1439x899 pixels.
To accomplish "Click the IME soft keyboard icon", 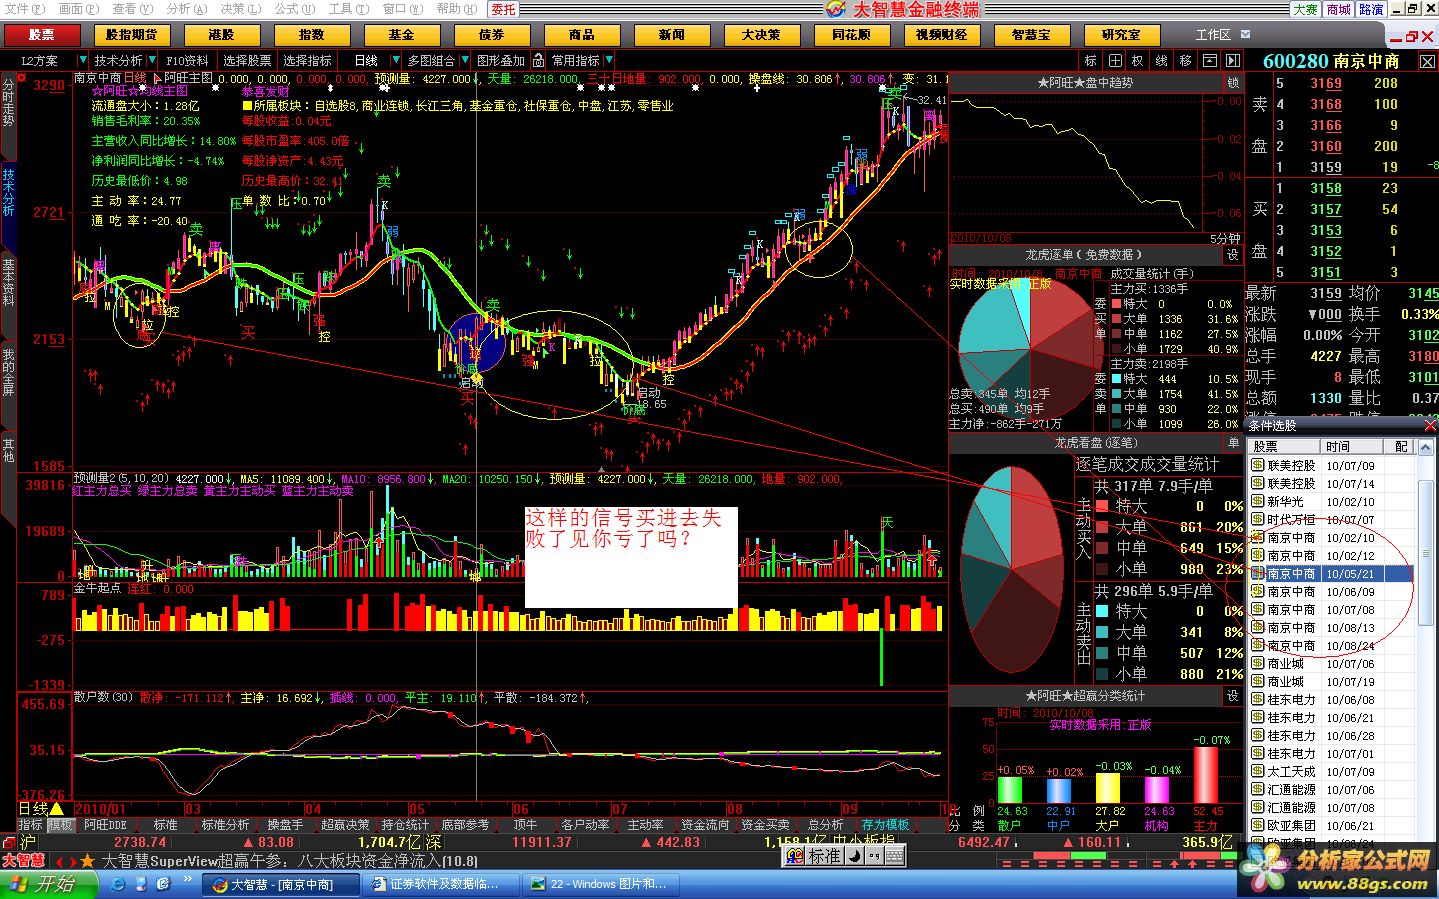I will tap(895, 857).
